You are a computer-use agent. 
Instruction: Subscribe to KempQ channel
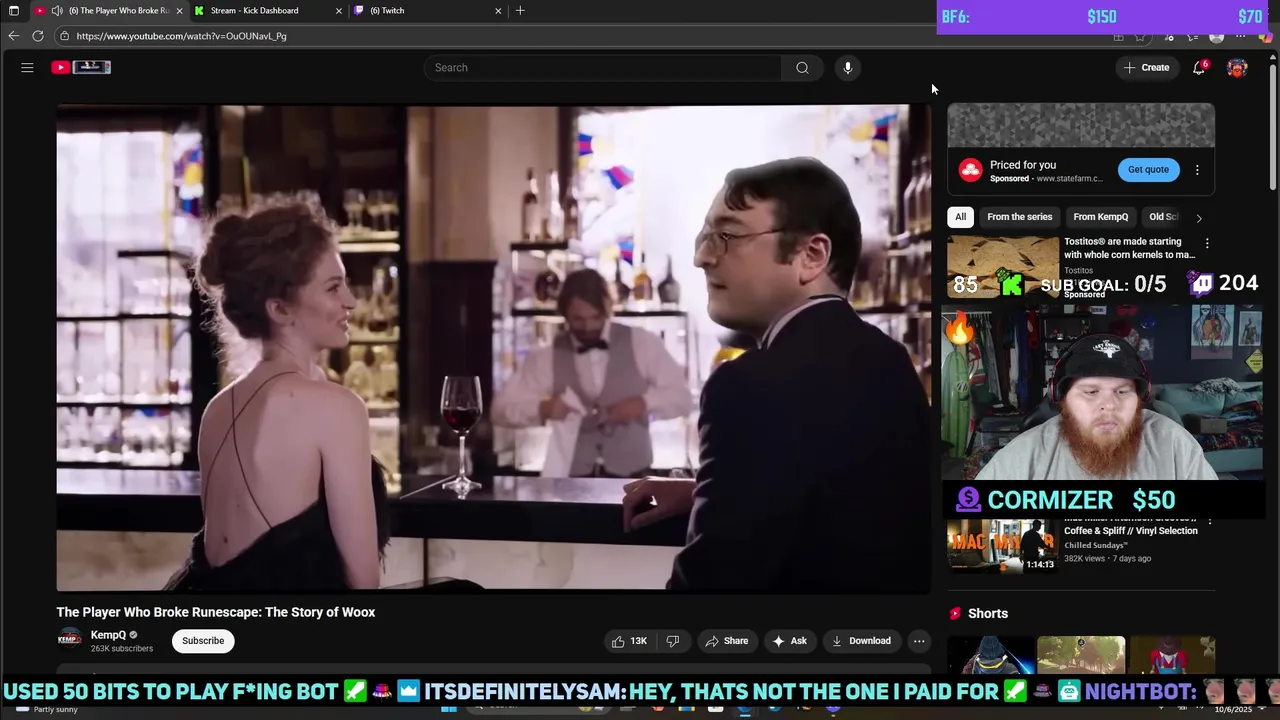click(x=203, y=641)
